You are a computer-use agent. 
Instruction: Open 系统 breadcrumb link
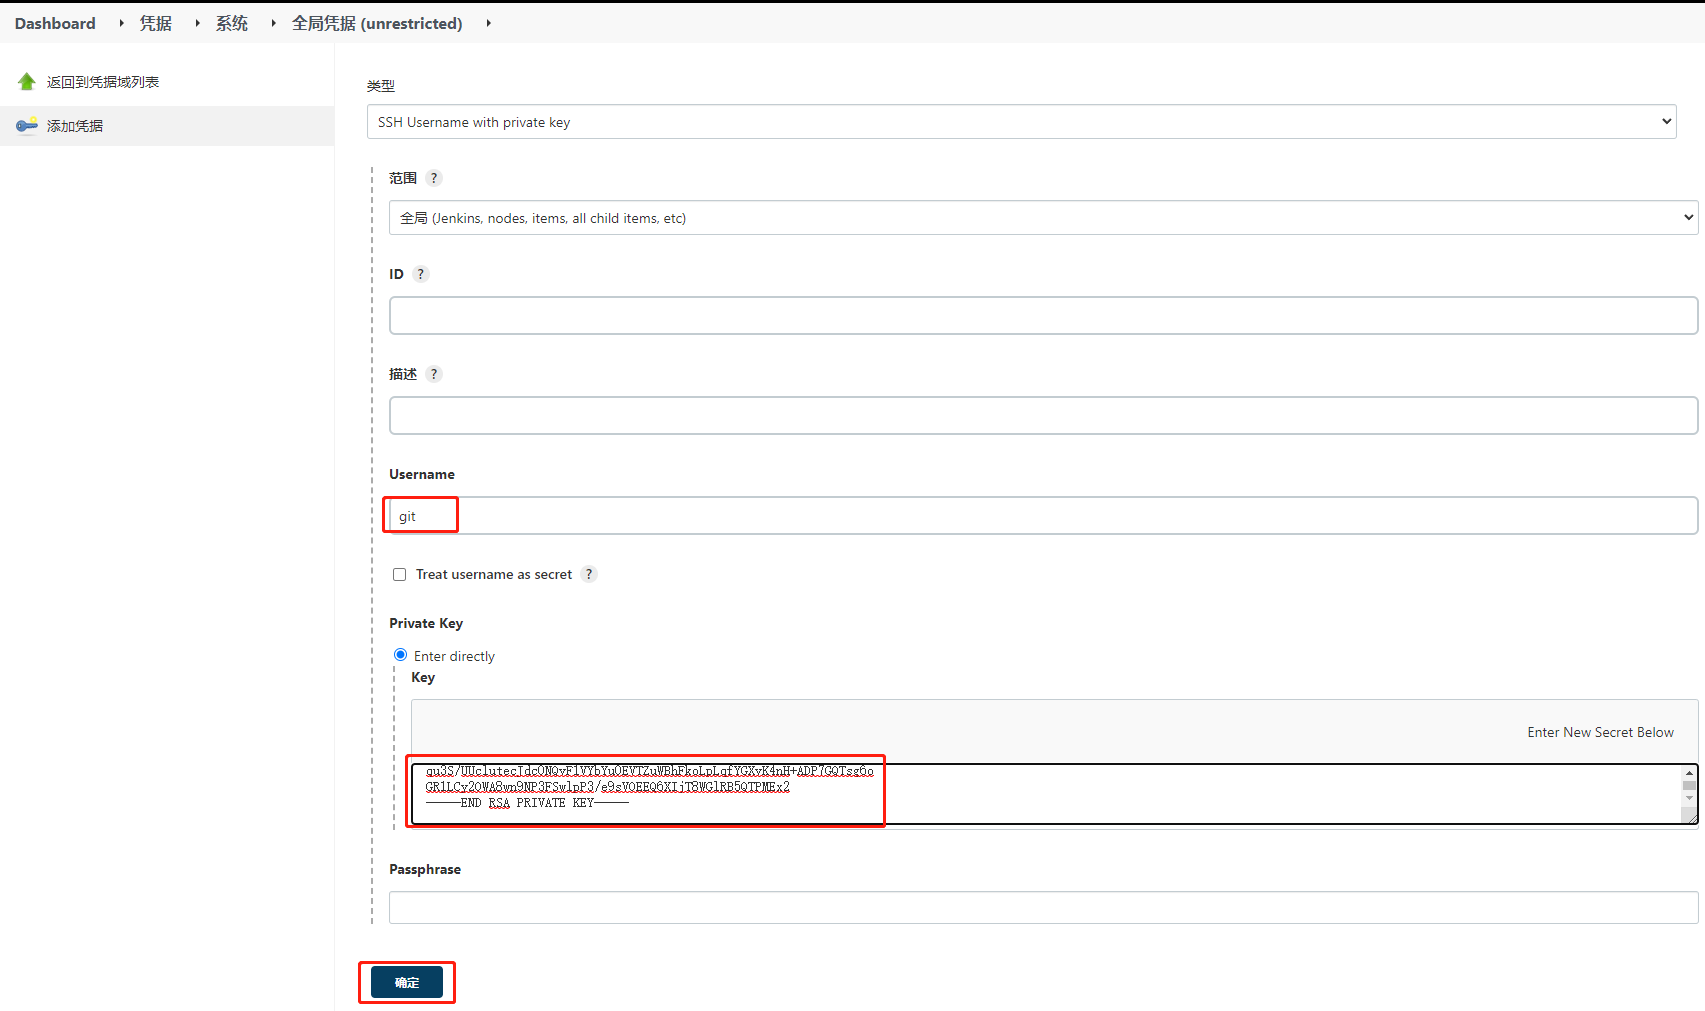click(232, 23)
